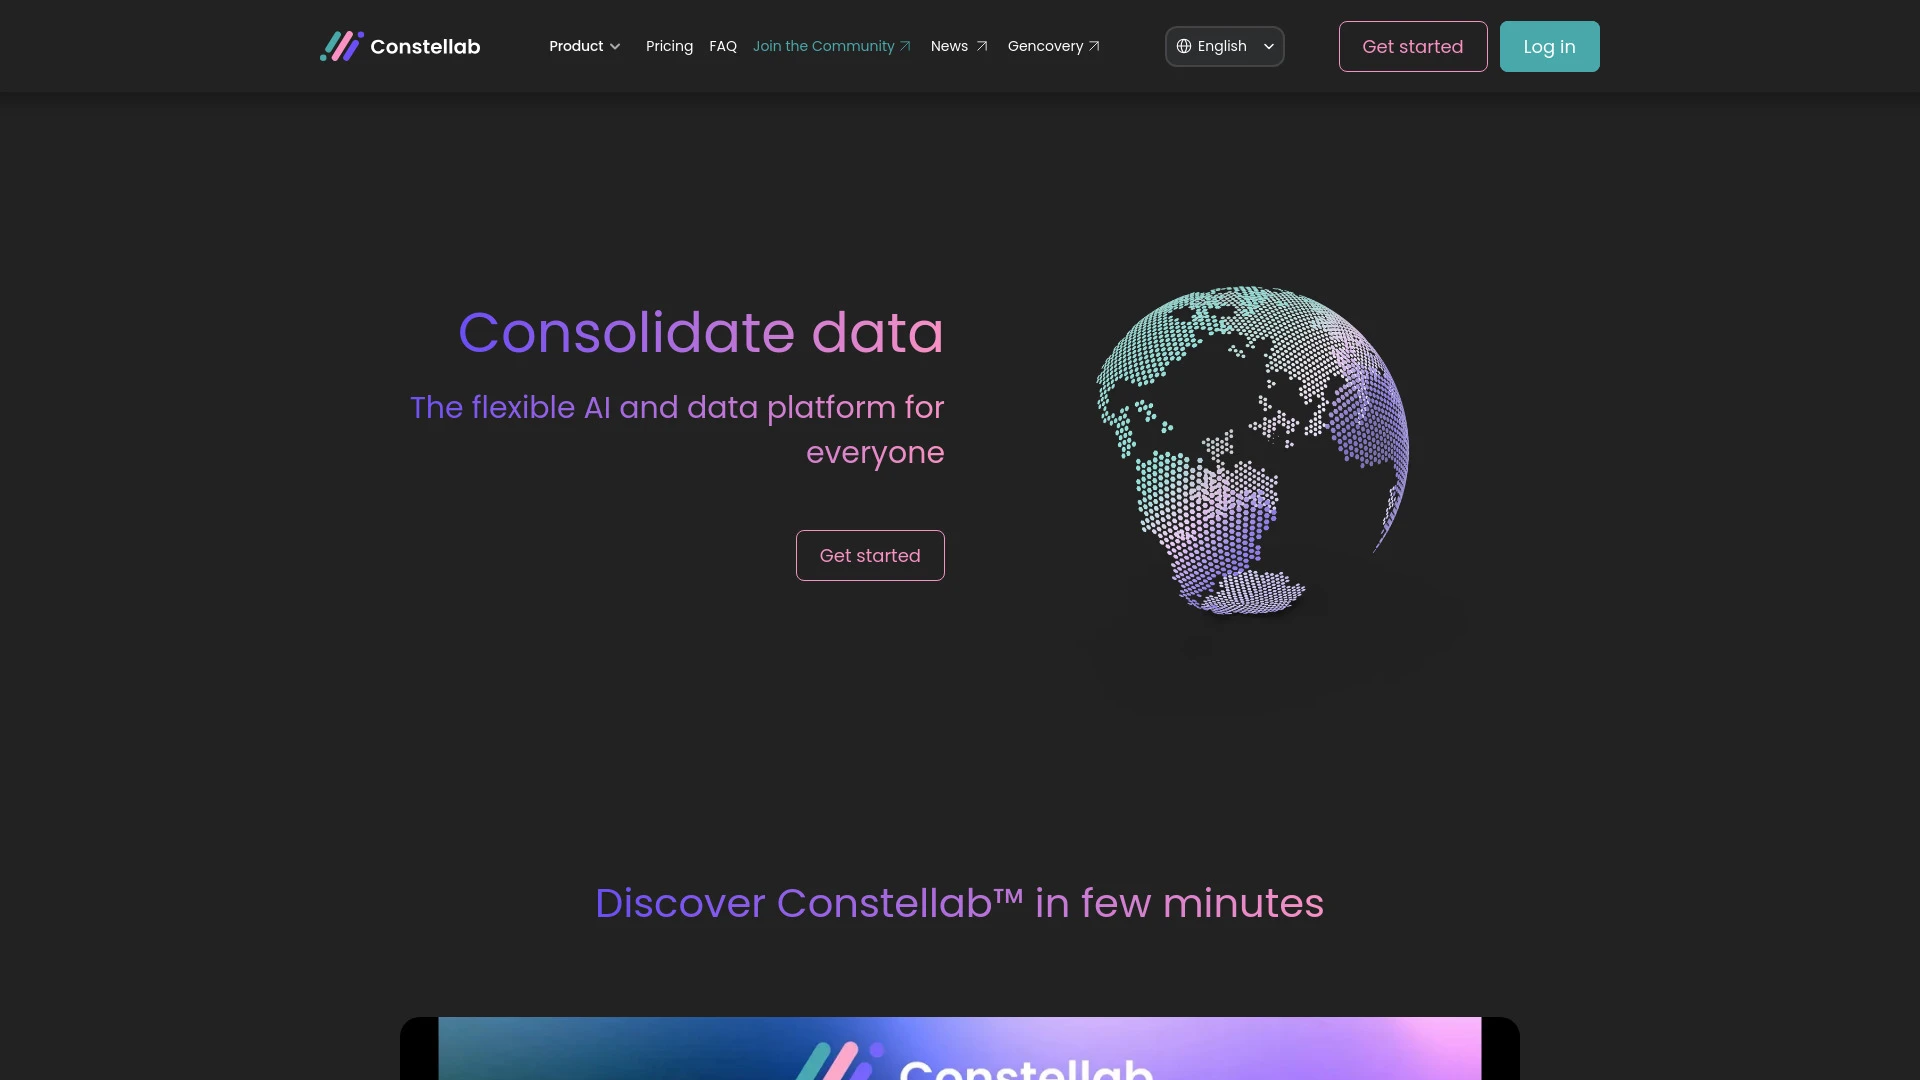Select the Pricing menu item
The width and height of the screenshot is (1920, 1080).
[x=669, y=46]
